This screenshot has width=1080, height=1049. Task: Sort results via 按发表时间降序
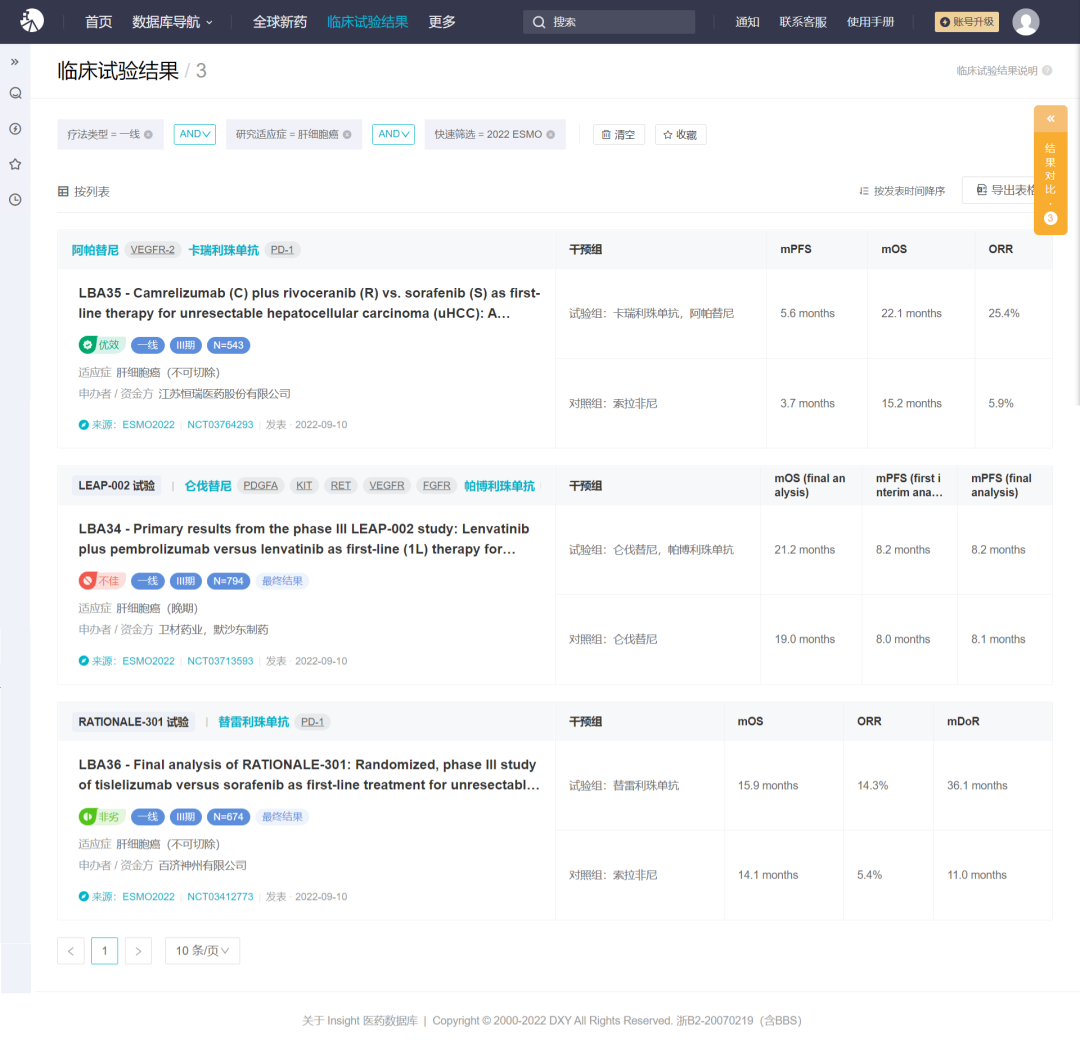902,191
